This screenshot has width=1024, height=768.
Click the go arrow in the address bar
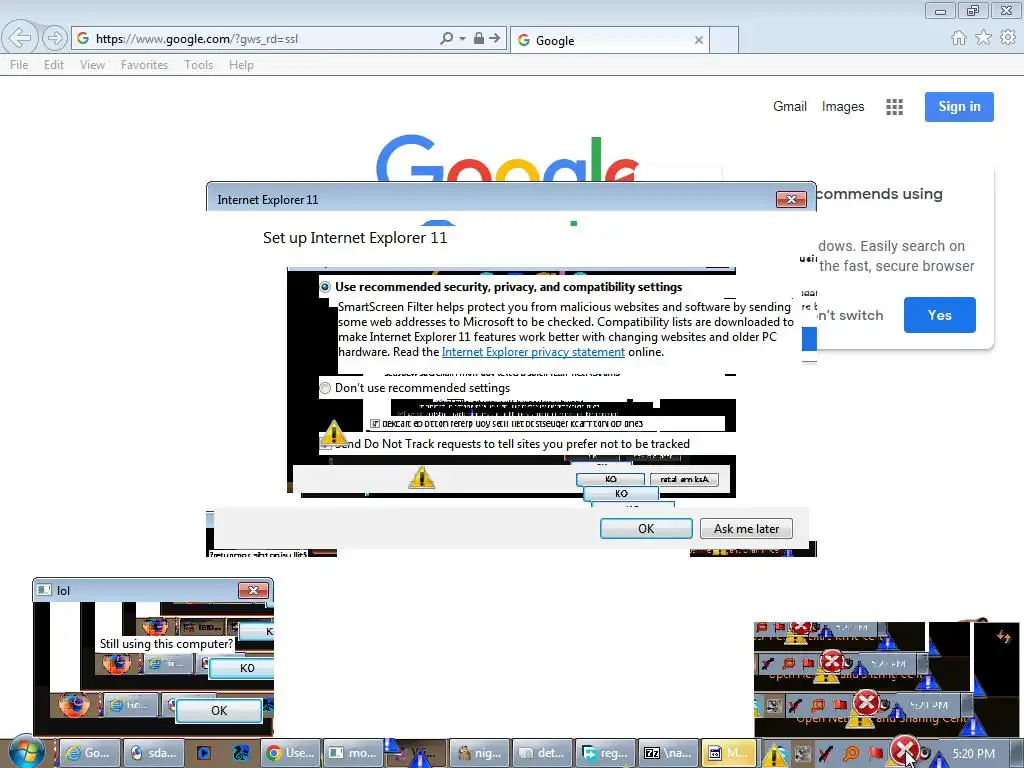tap(495, 39)
